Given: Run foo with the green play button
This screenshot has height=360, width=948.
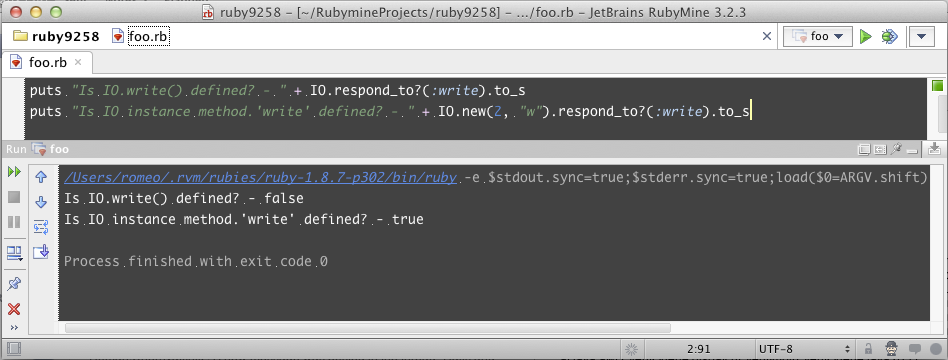Looking at the screenshot, I should (866, 36).
